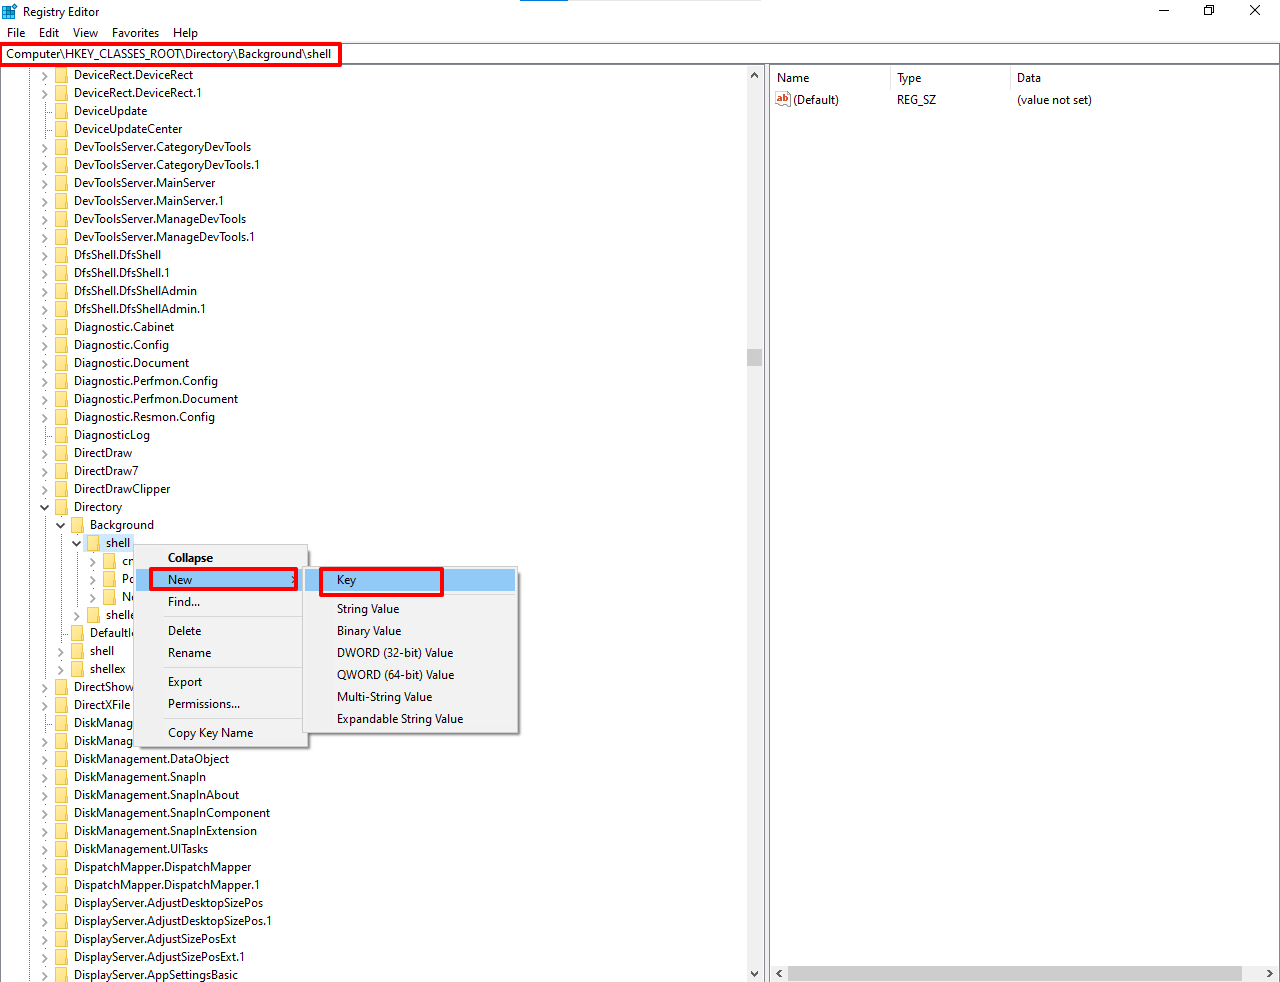Select String Value from the New submenu

click(x=367, y=608)
